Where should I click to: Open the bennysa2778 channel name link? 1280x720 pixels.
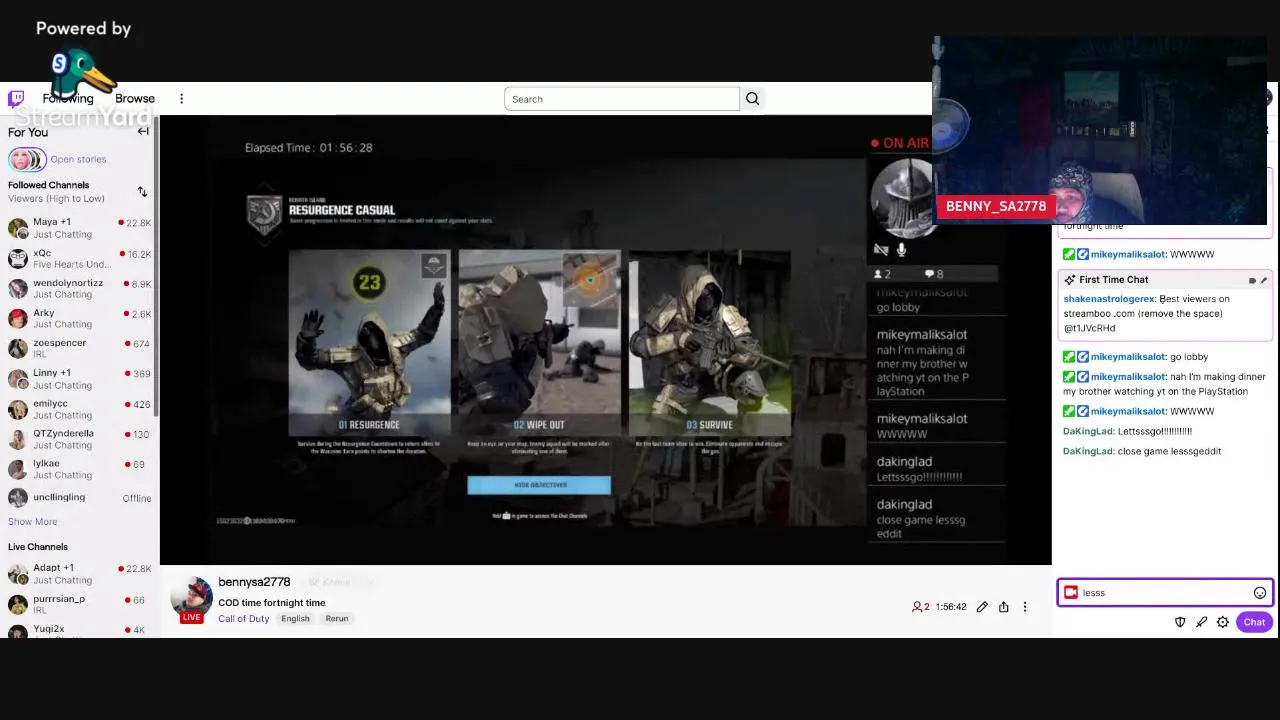(254, 582)
